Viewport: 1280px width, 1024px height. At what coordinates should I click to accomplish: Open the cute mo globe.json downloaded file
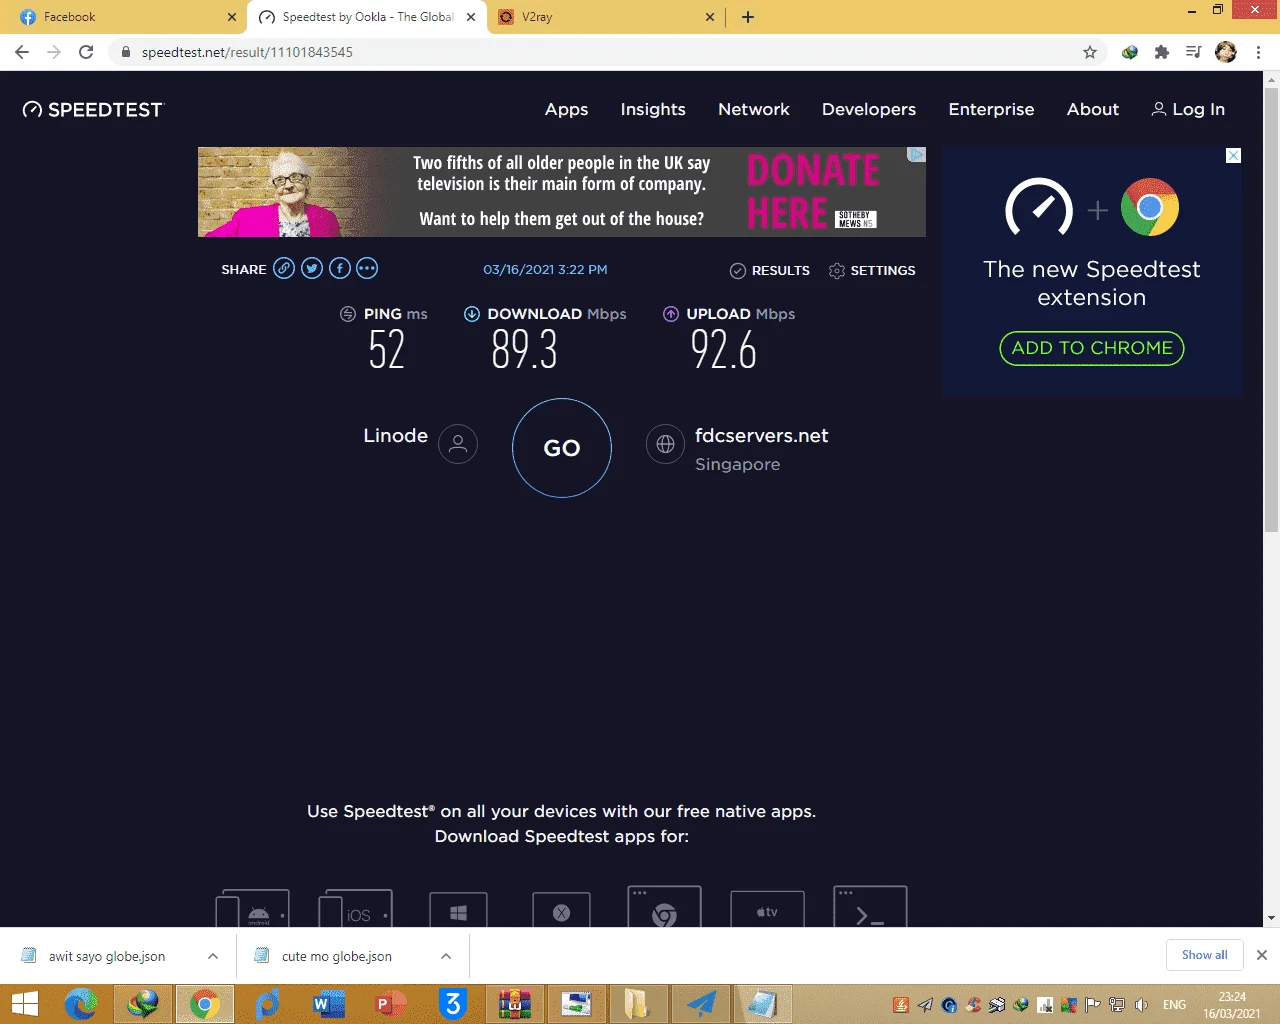pyautogui.click(x=337, y=956)
